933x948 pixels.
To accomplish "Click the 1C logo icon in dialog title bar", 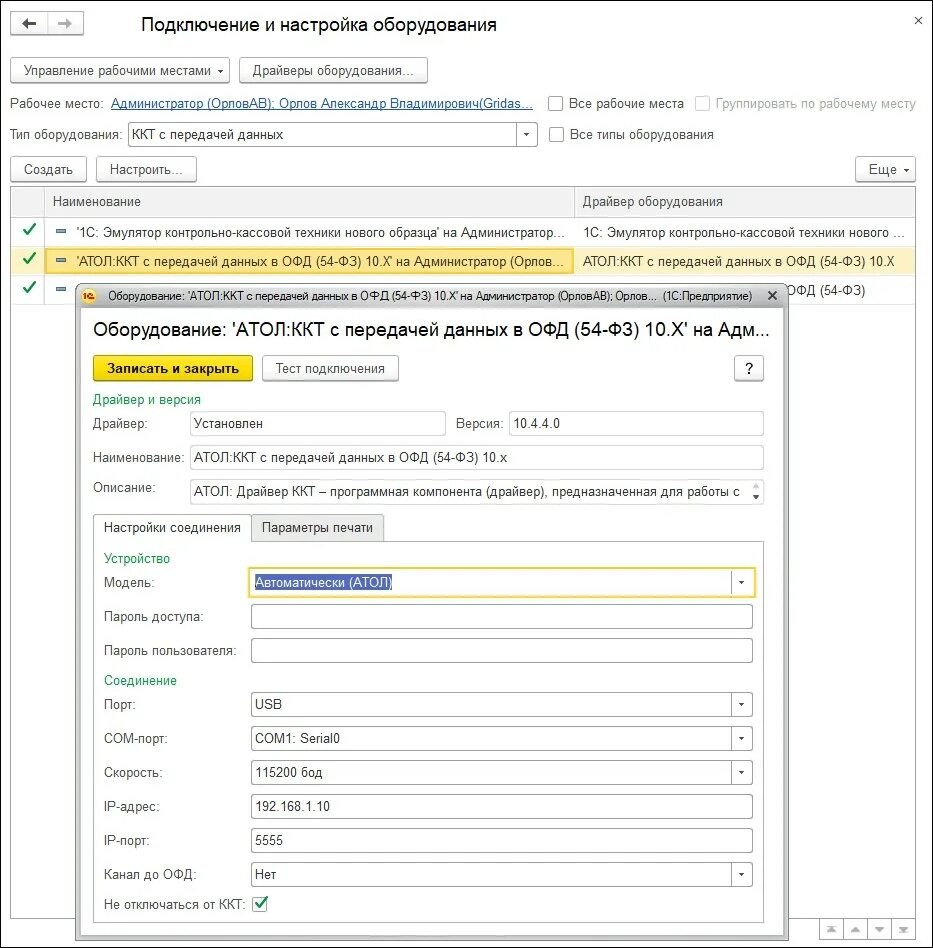I will coord(89,296).
